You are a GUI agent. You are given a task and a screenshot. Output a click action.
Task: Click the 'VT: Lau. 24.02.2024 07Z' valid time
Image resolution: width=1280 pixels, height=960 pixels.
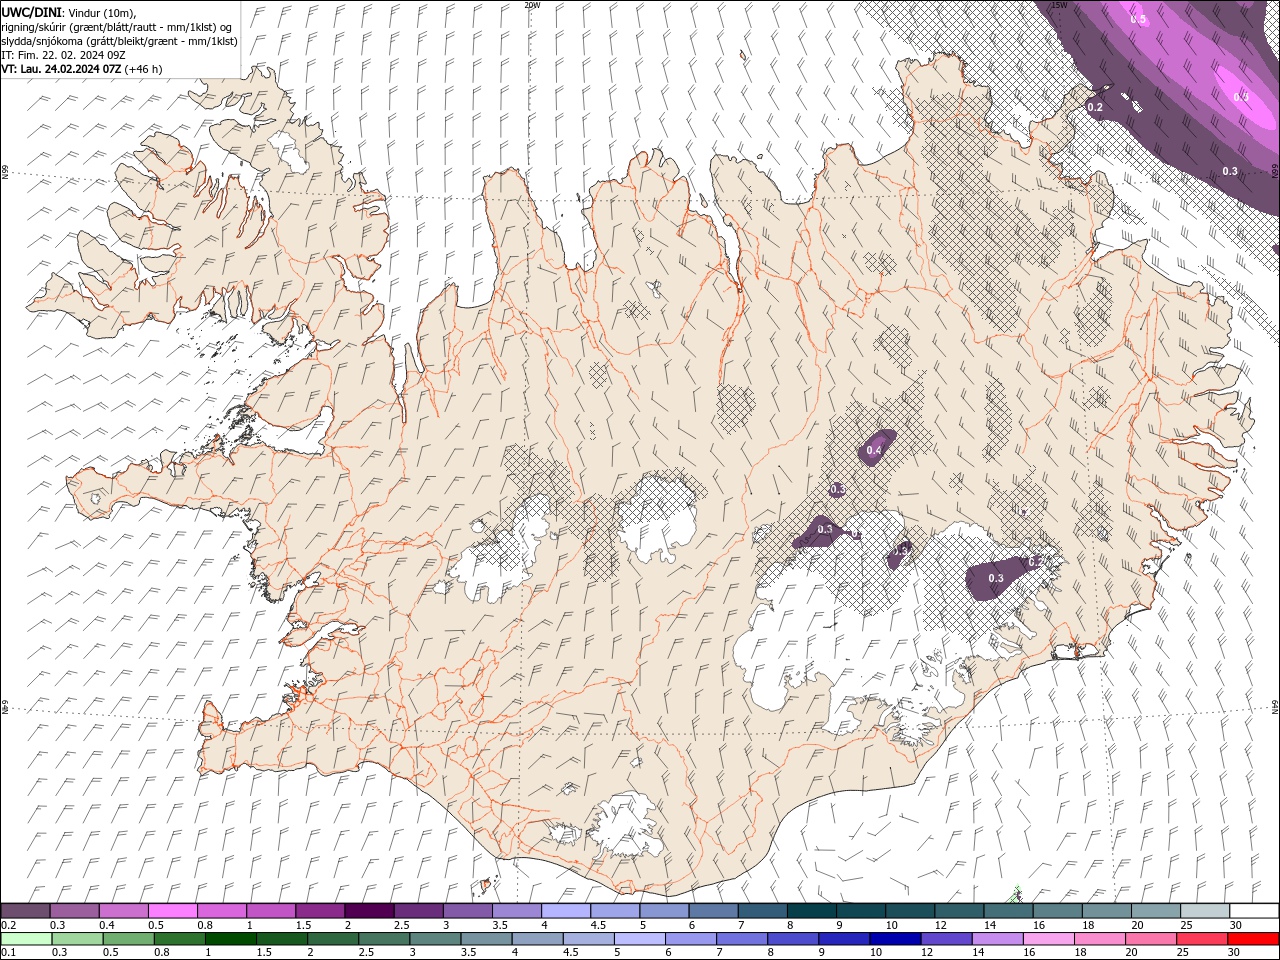60,69
